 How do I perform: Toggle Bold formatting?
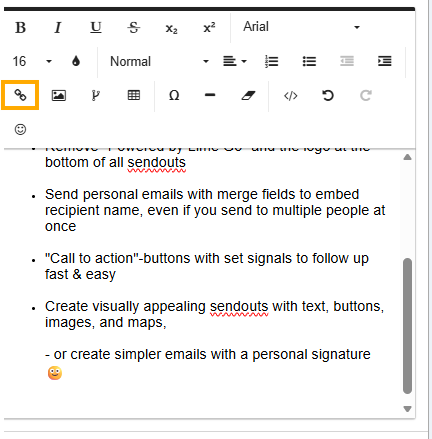pos(20,27)
